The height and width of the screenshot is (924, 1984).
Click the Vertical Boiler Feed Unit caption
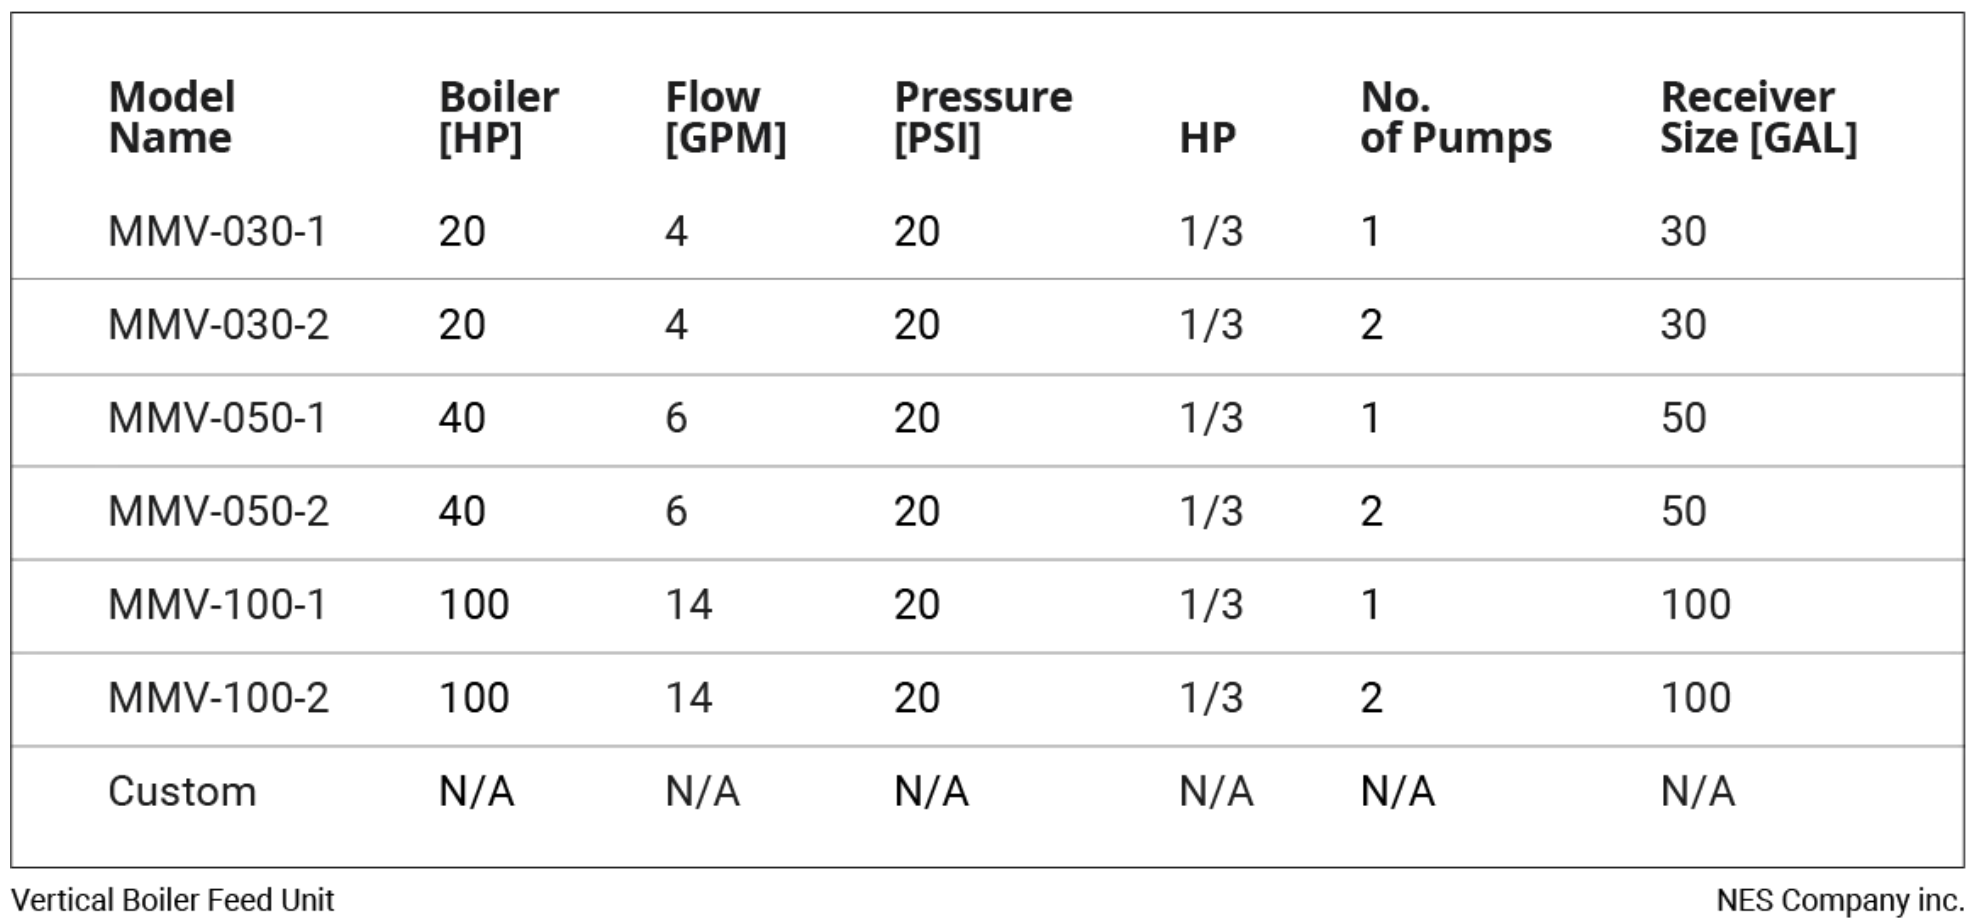click(172, 900)
